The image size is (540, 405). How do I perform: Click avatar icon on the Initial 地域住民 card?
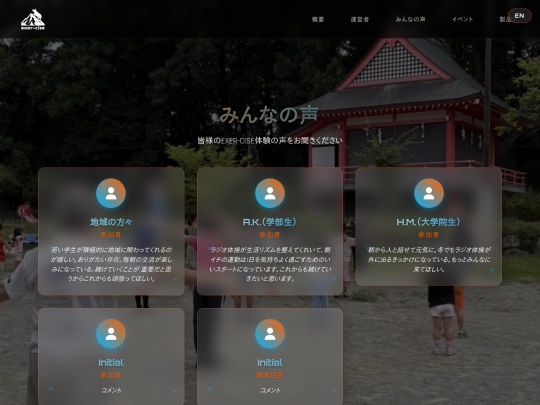click(270, 334)
